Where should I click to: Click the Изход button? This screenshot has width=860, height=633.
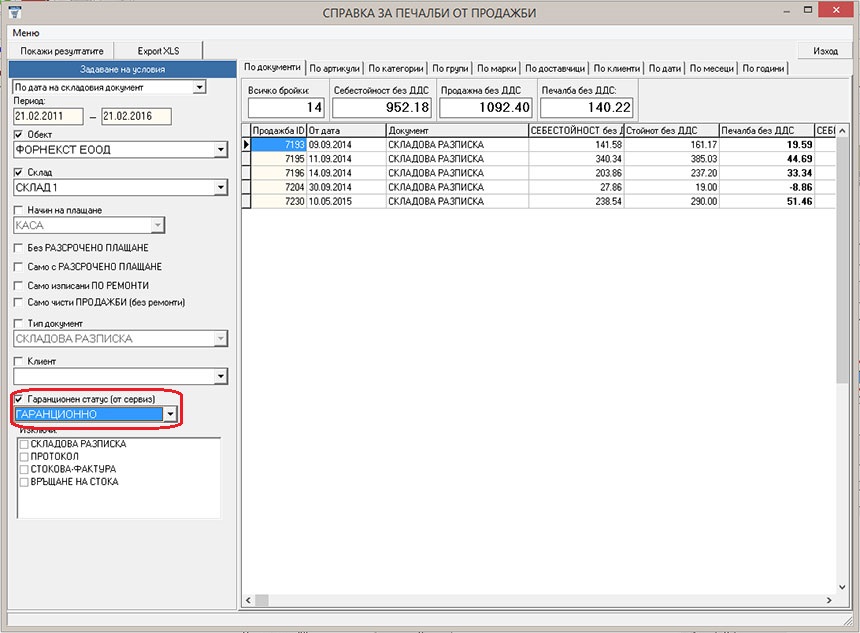point(825,51)
